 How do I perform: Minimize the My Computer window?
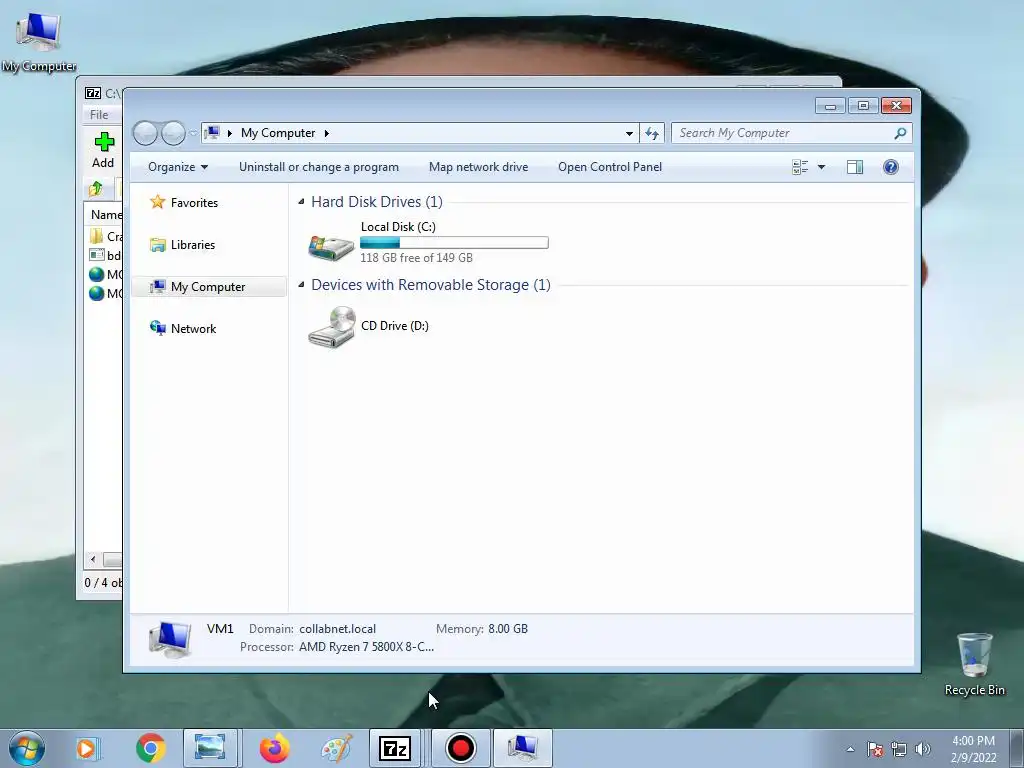830,106
